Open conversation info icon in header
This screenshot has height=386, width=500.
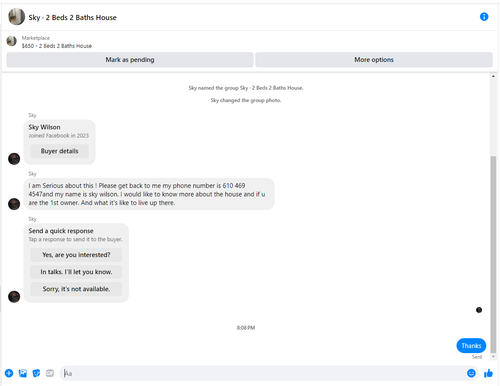[x=484, y=17]
